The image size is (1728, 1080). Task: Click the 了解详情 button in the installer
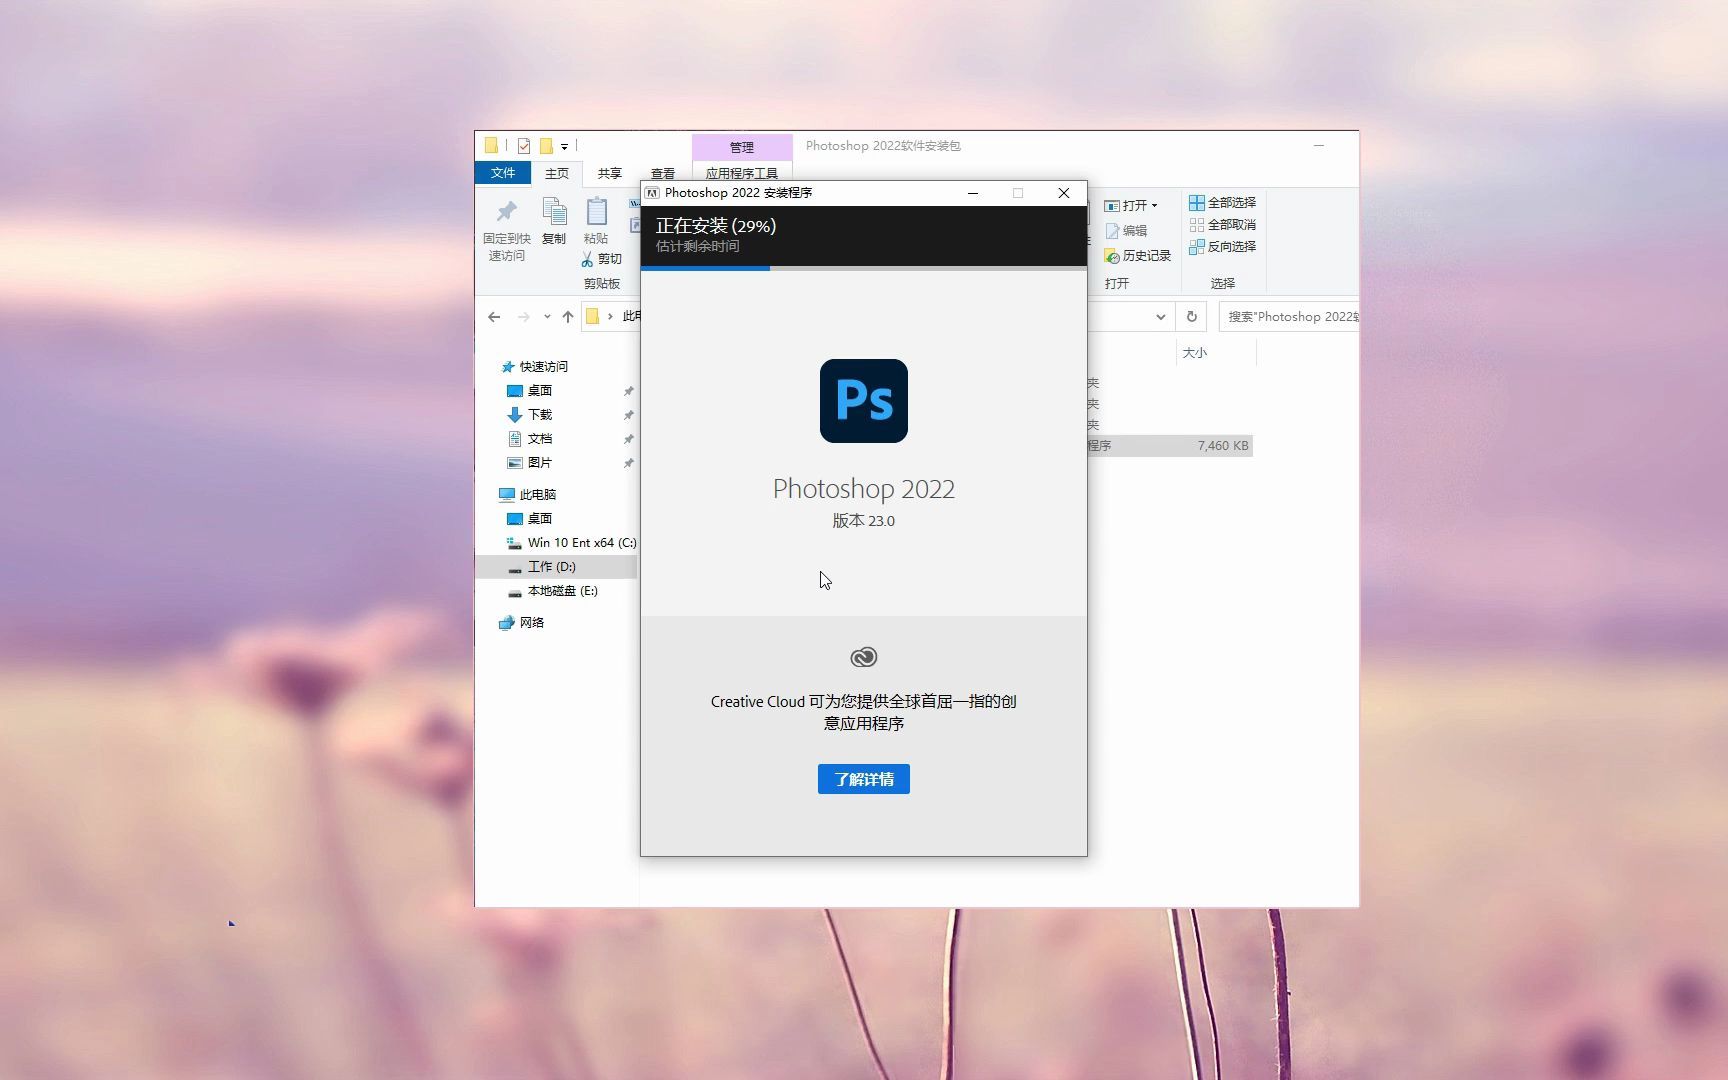click(x=863, y=779)
